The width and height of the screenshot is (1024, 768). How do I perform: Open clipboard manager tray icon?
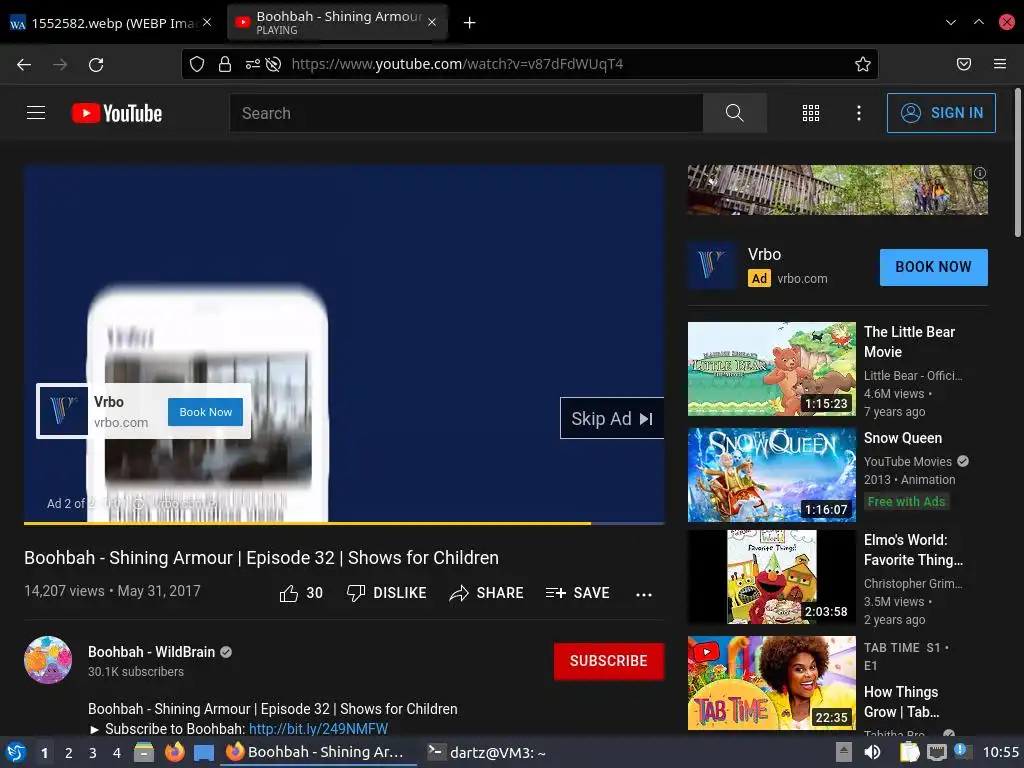[x=909, y=752]
